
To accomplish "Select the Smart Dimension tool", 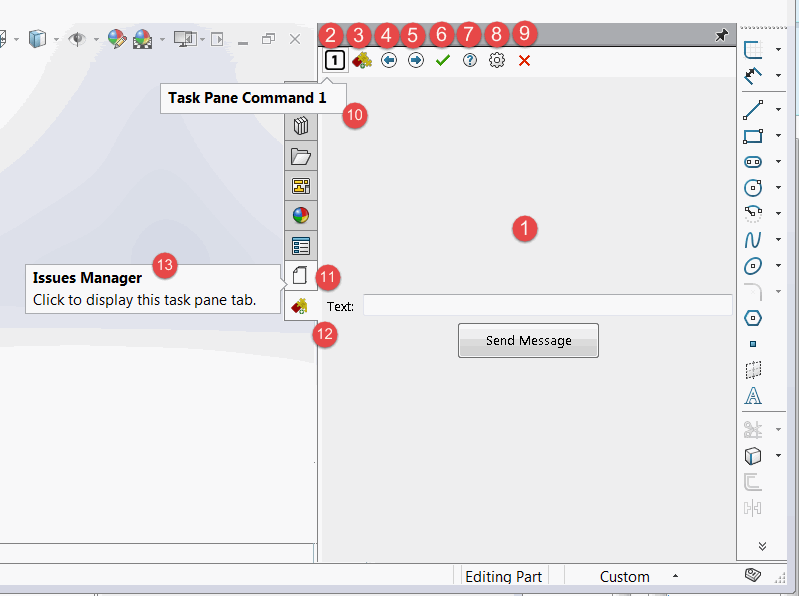I will click(x=753, y=75).
